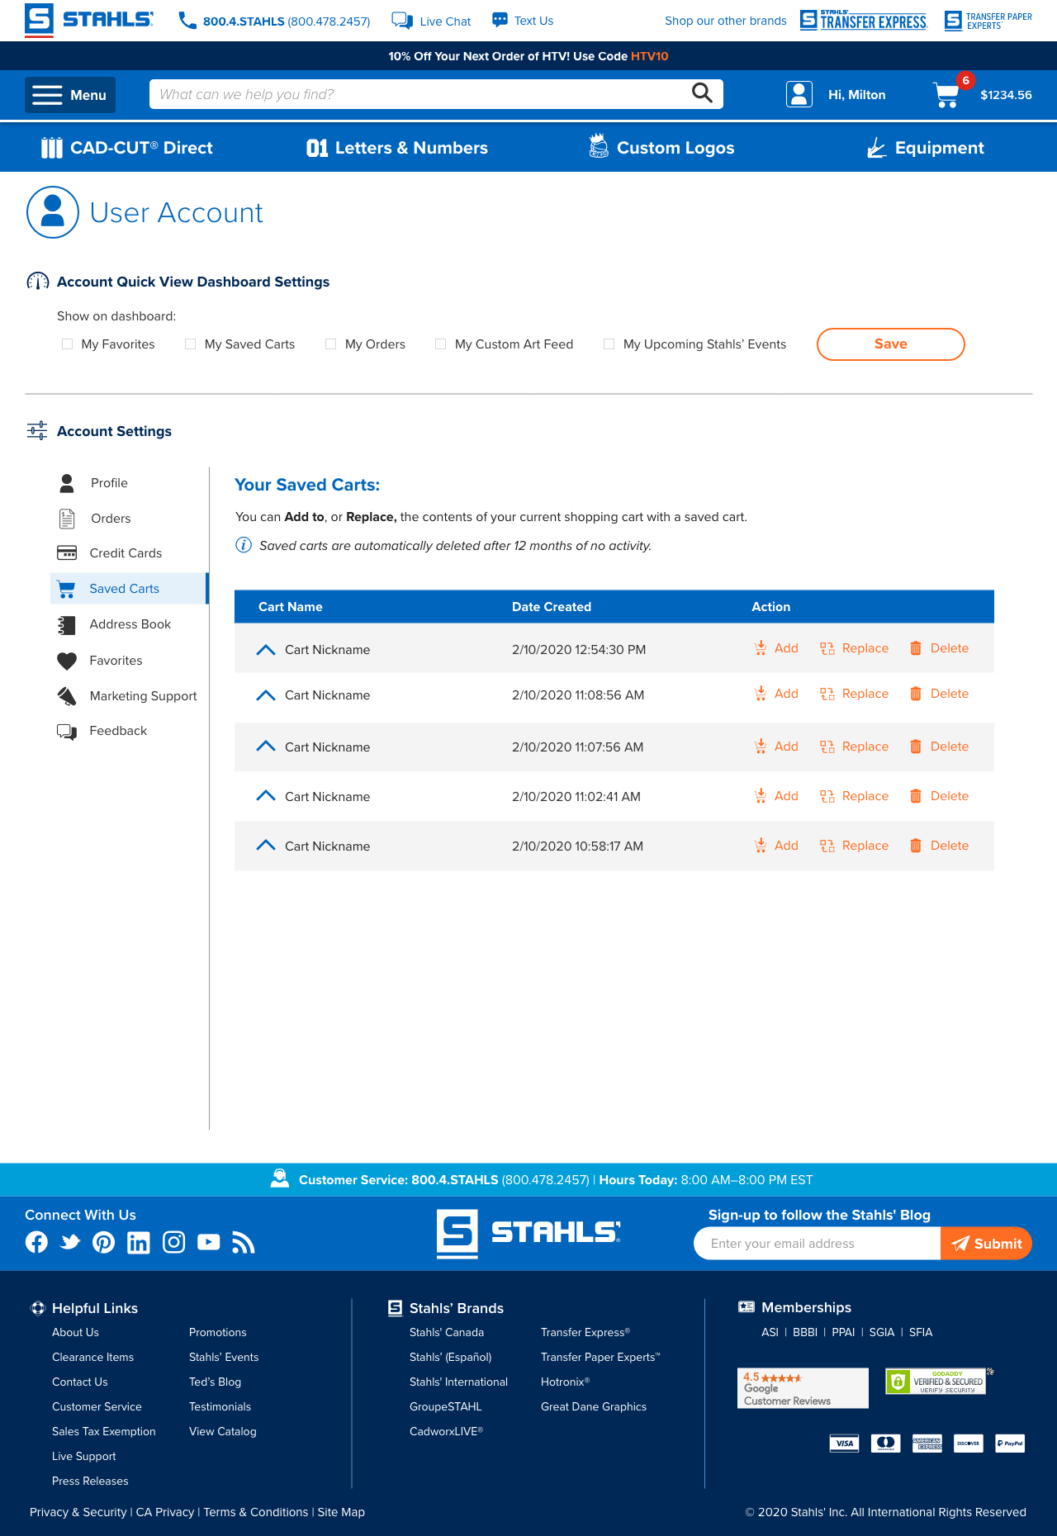Focus the blog email address field

click(817, 1244)
